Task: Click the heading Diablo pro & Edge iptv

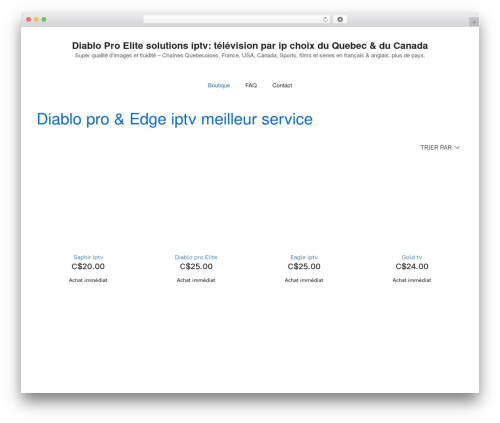Action: [175, 119]
